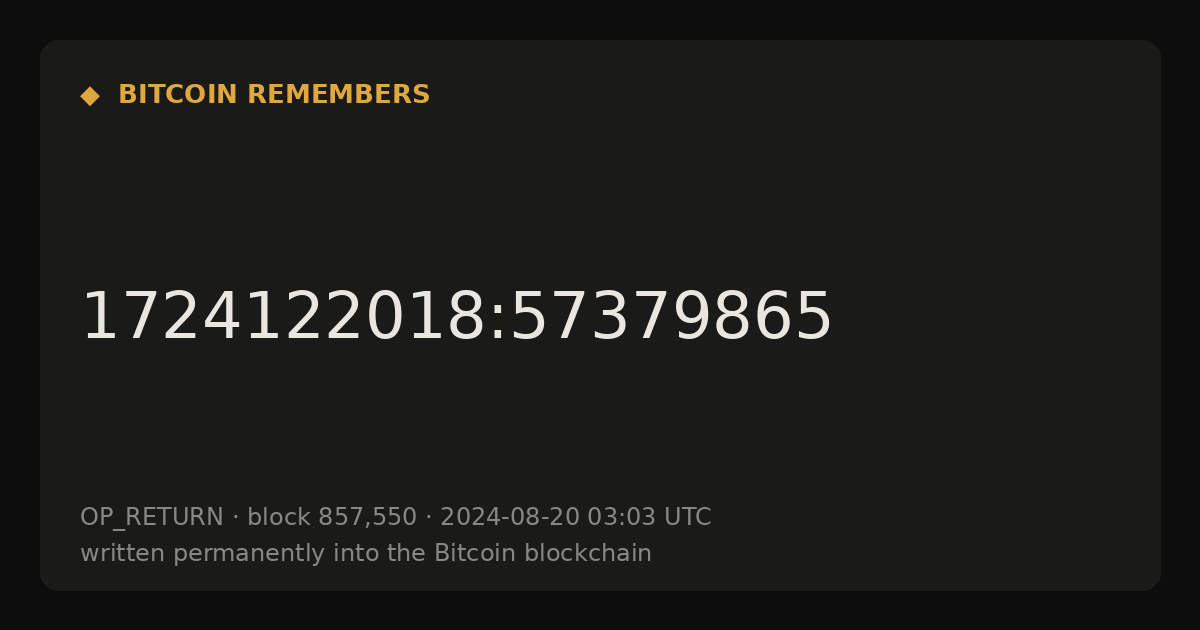Click the date 2024-08-20

pyautogui.click(x=510, y=517)
